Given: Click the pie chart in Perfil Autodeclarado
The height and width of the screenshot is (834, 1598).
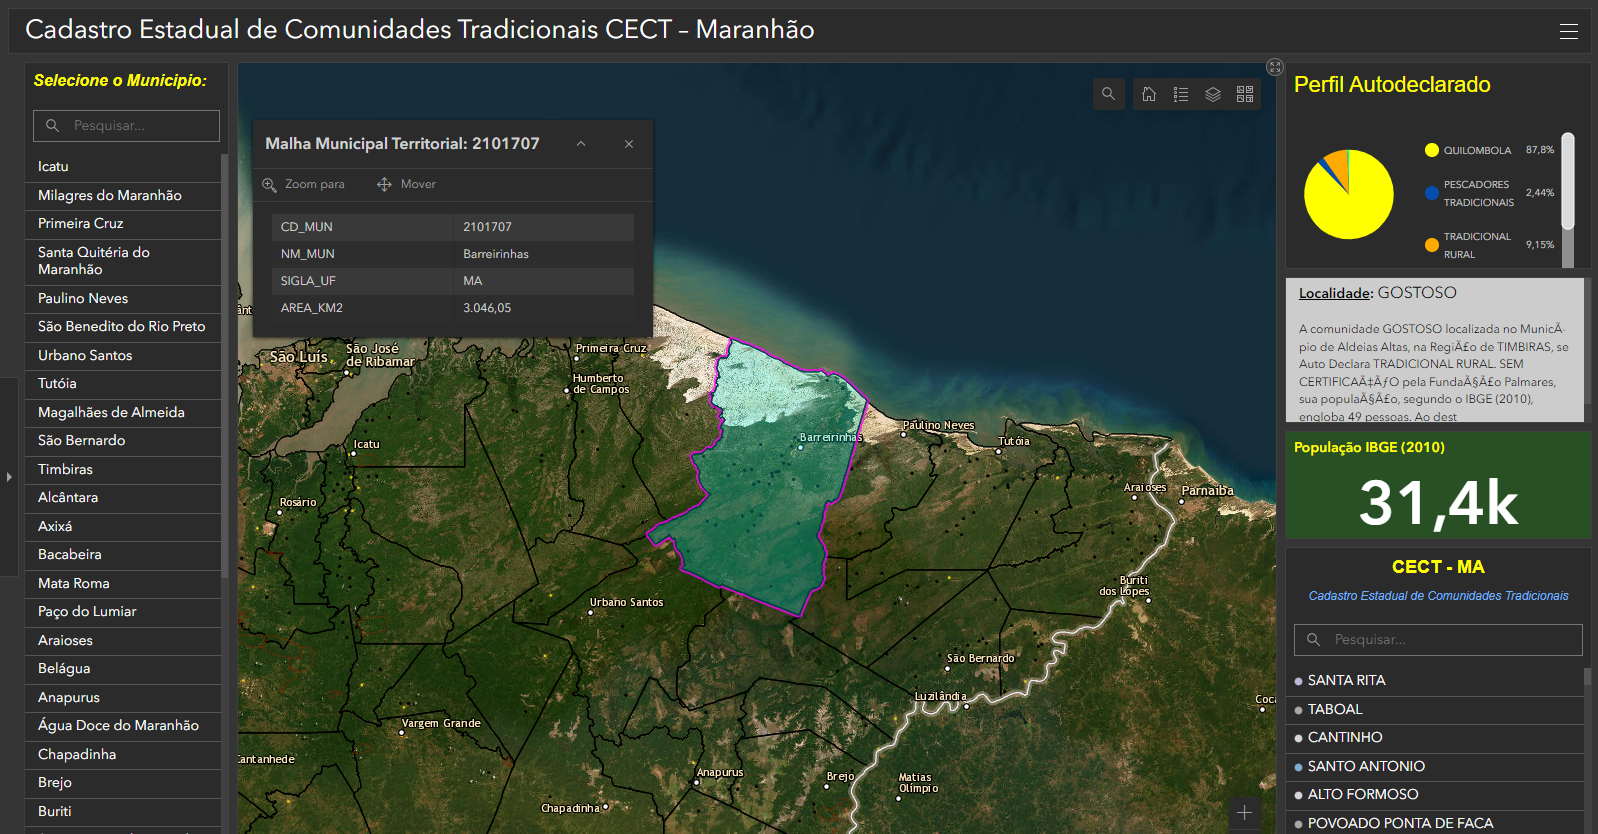Looking at the screenshot, I should (x=1349, y=195).
